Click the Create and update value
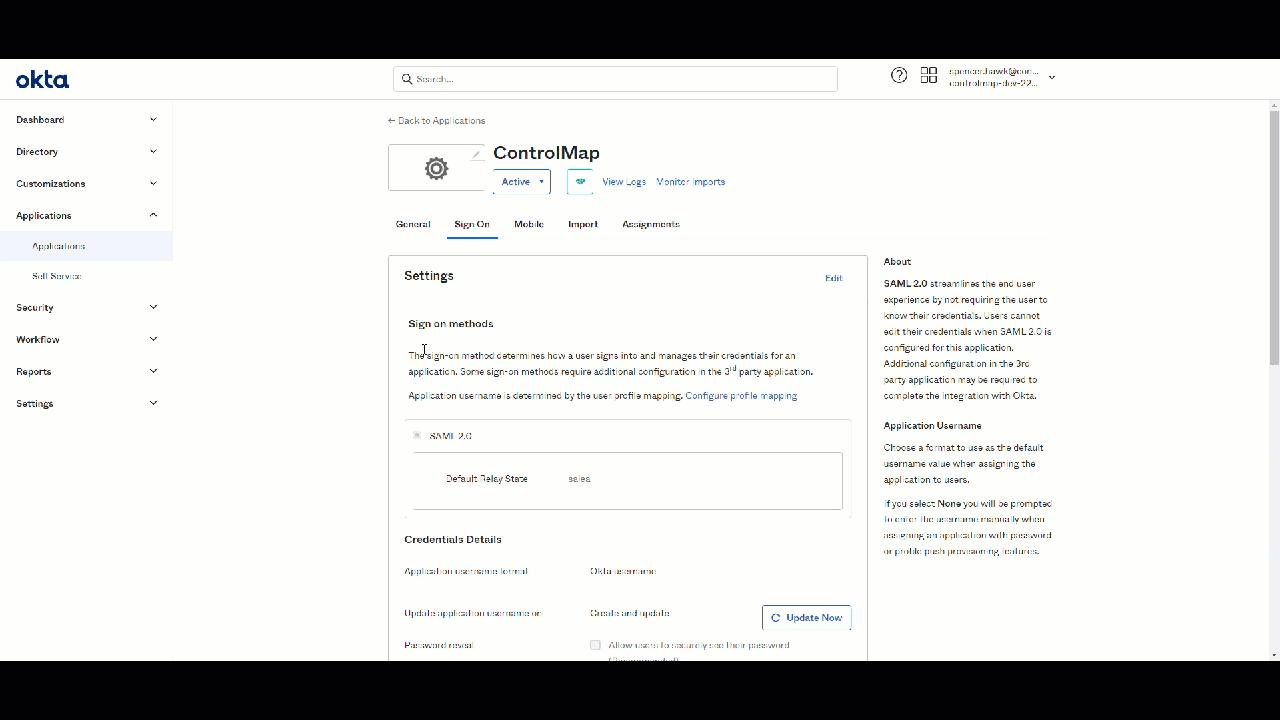The height and width of the screenshot is (720, 1280). tap(630, 613)
